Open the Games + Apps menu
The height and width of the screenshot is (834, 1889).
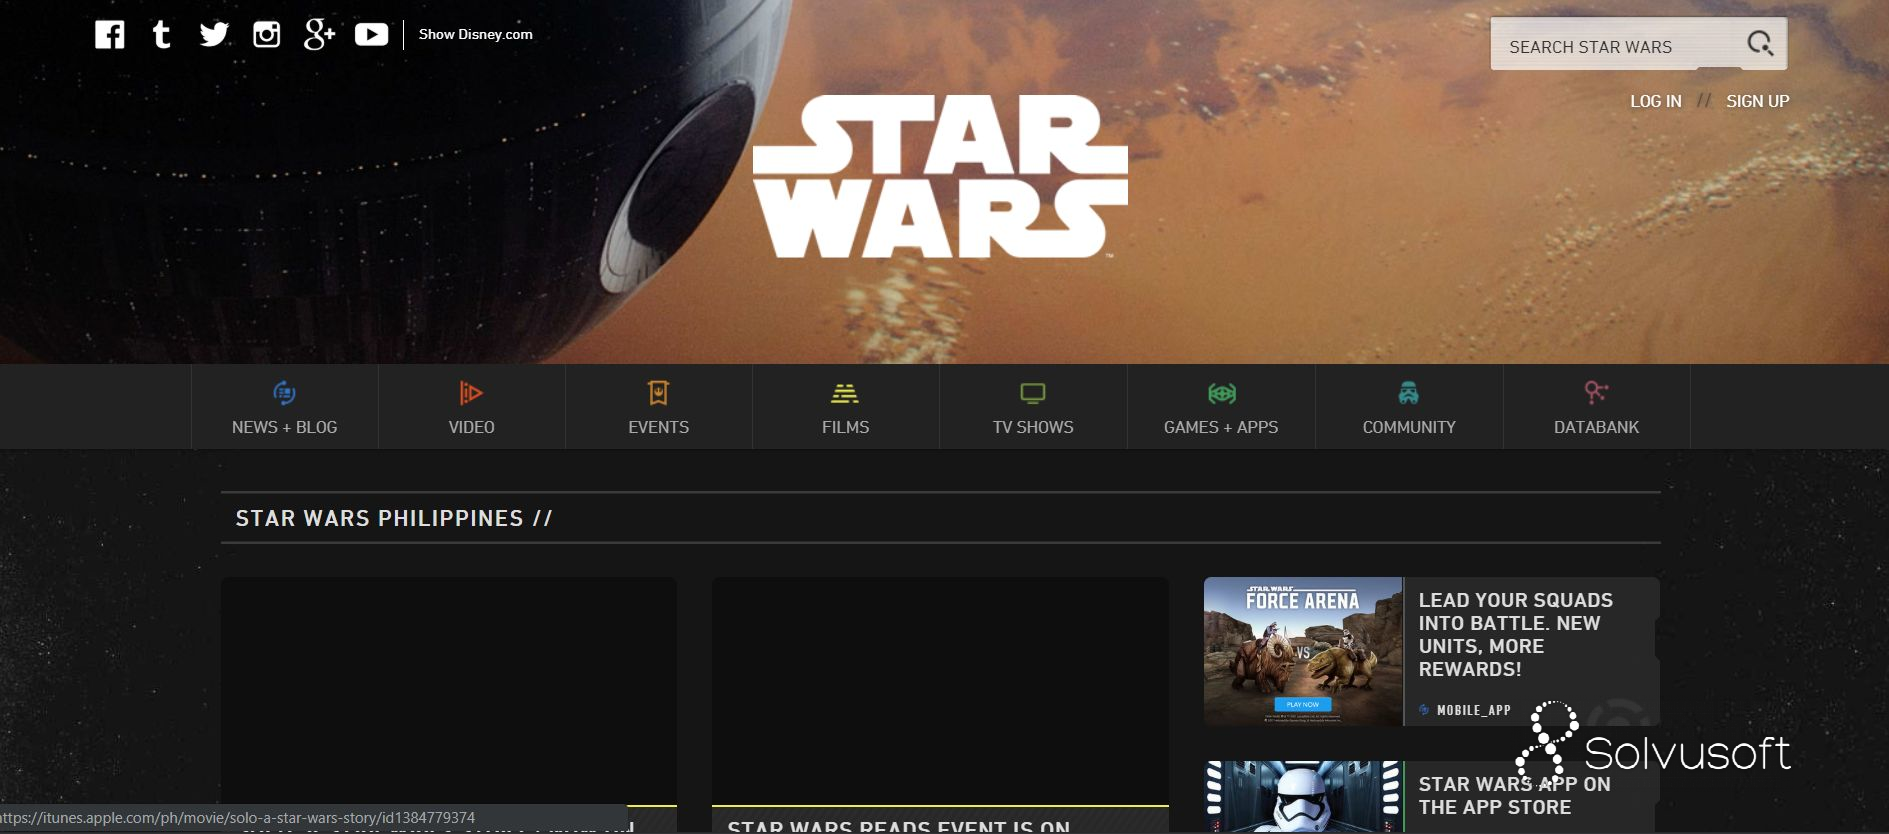pos(1221,407)
